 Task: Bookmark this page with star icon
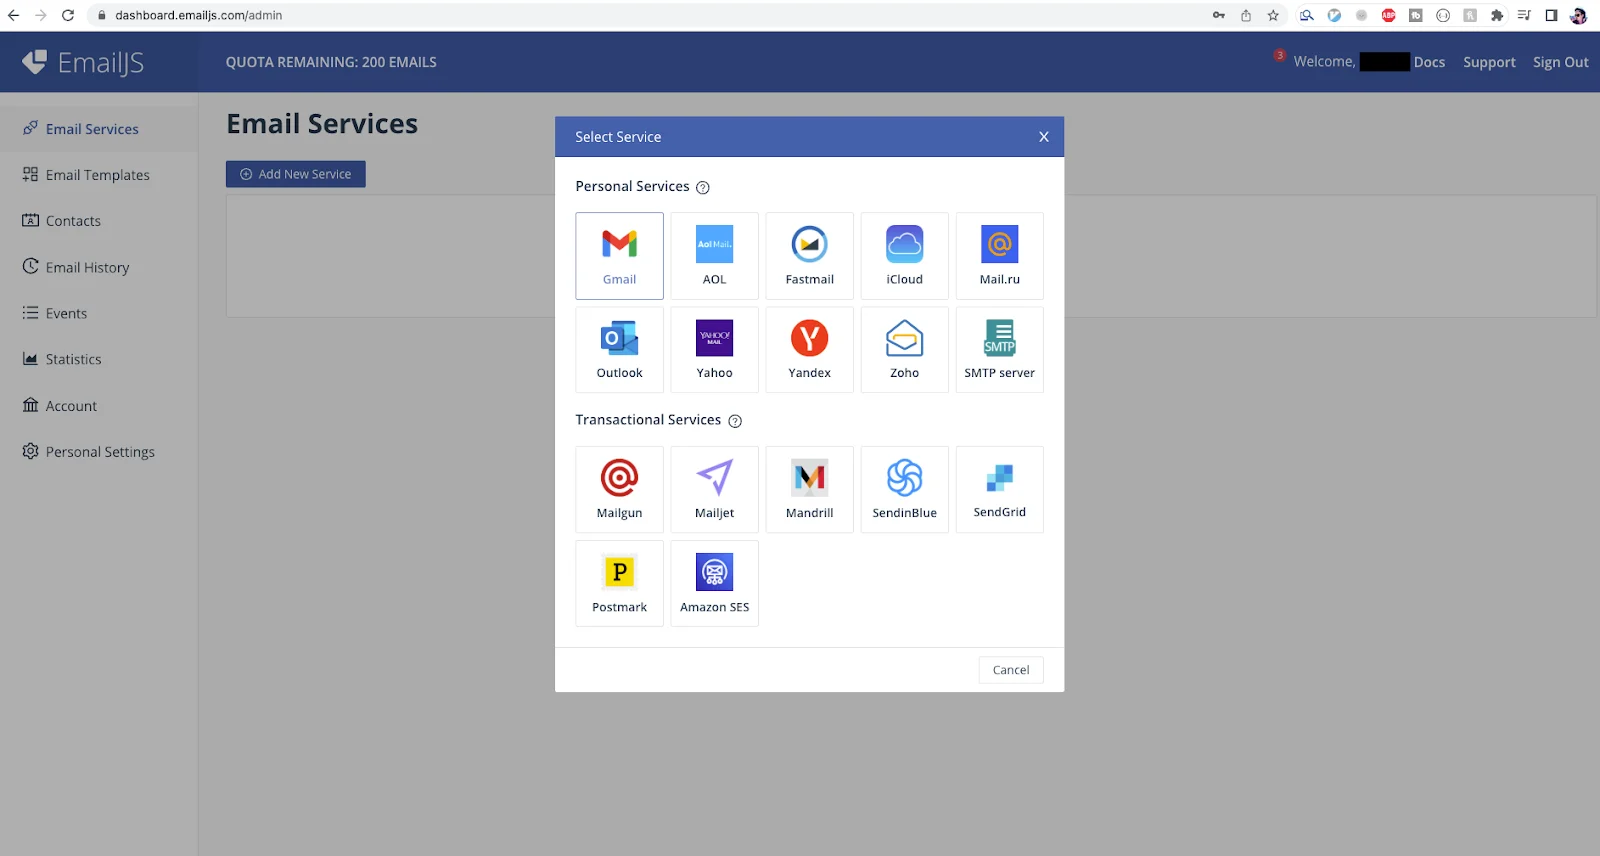(x=1273, y=15)
